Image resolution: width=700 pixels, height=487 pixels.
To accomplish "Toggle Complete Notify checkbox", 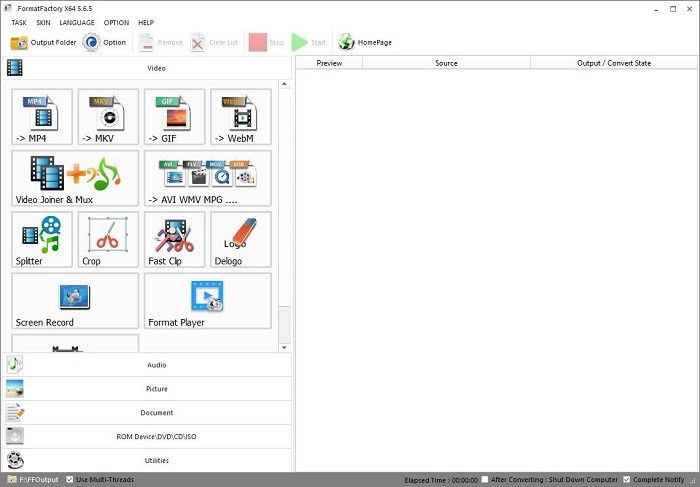I will tap(626, 479).
